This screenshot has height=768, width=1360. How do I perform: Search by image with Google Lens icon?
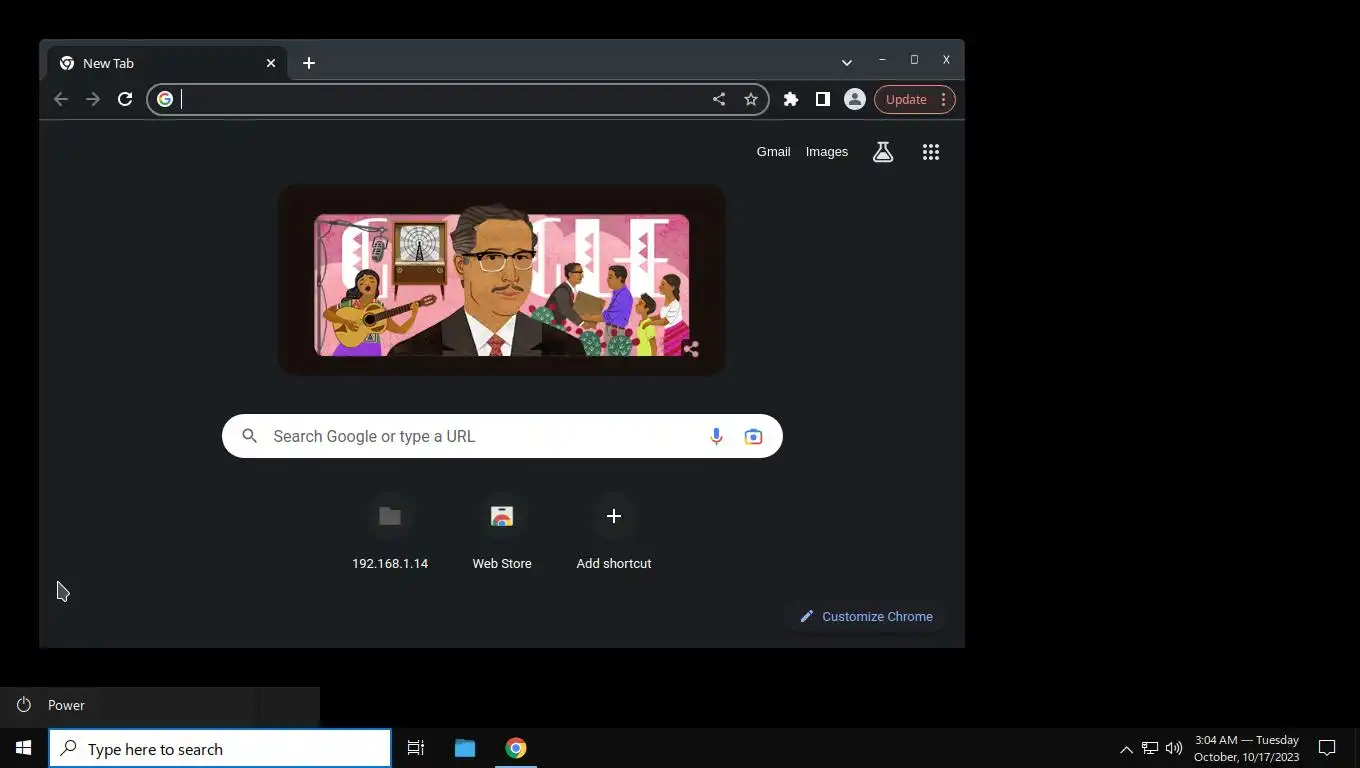click(x=753, y=436)
